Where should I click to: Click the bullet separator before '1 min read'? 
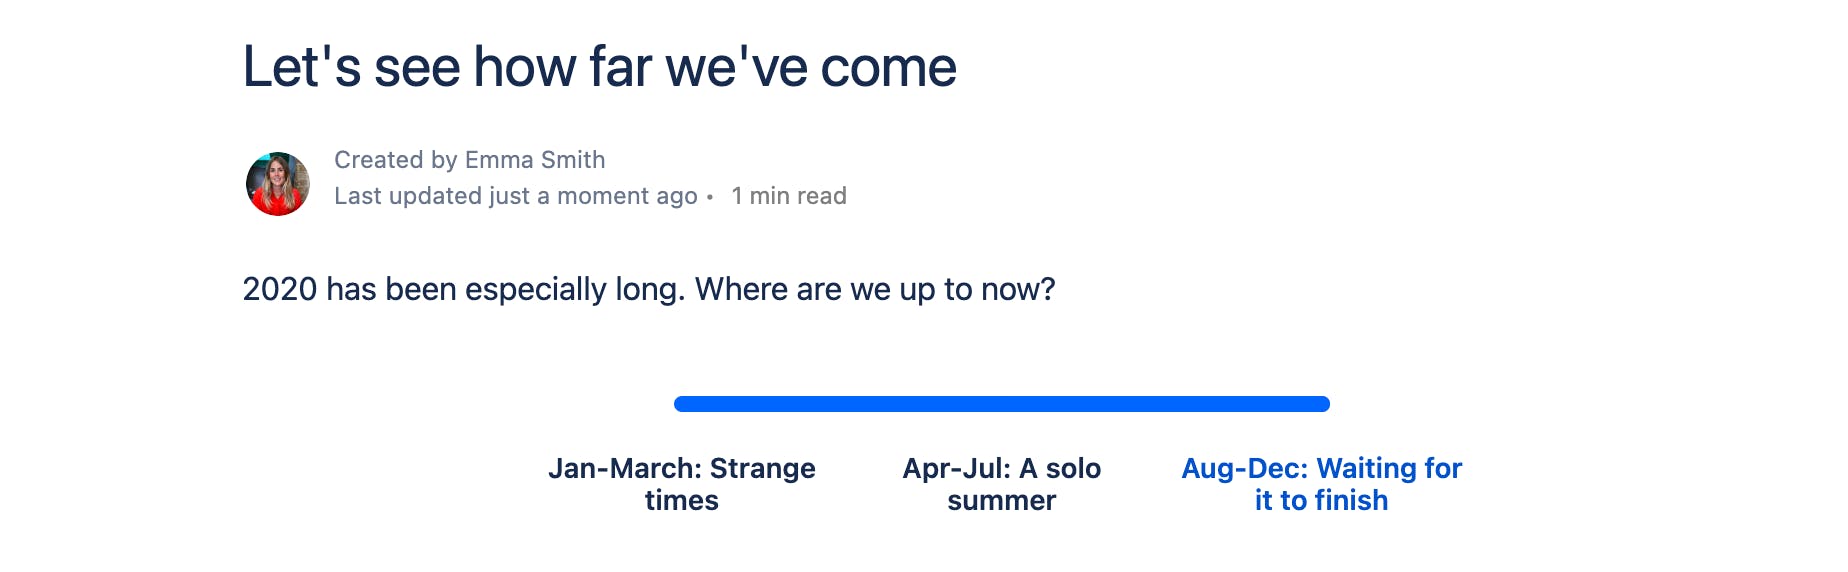pos(710,197)
